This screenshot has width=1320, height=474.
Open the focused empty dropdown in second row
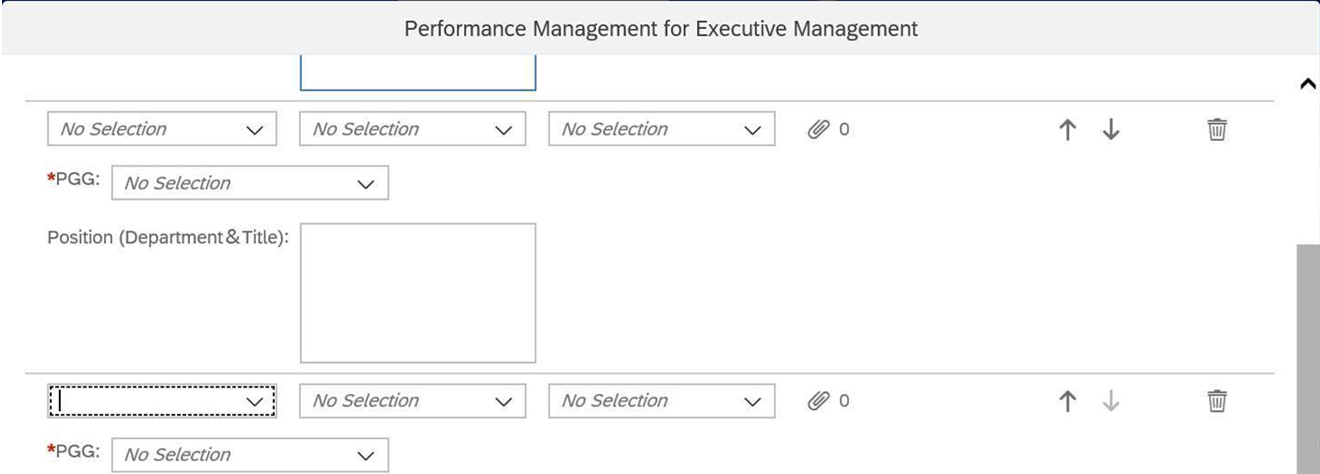point(162,401)
